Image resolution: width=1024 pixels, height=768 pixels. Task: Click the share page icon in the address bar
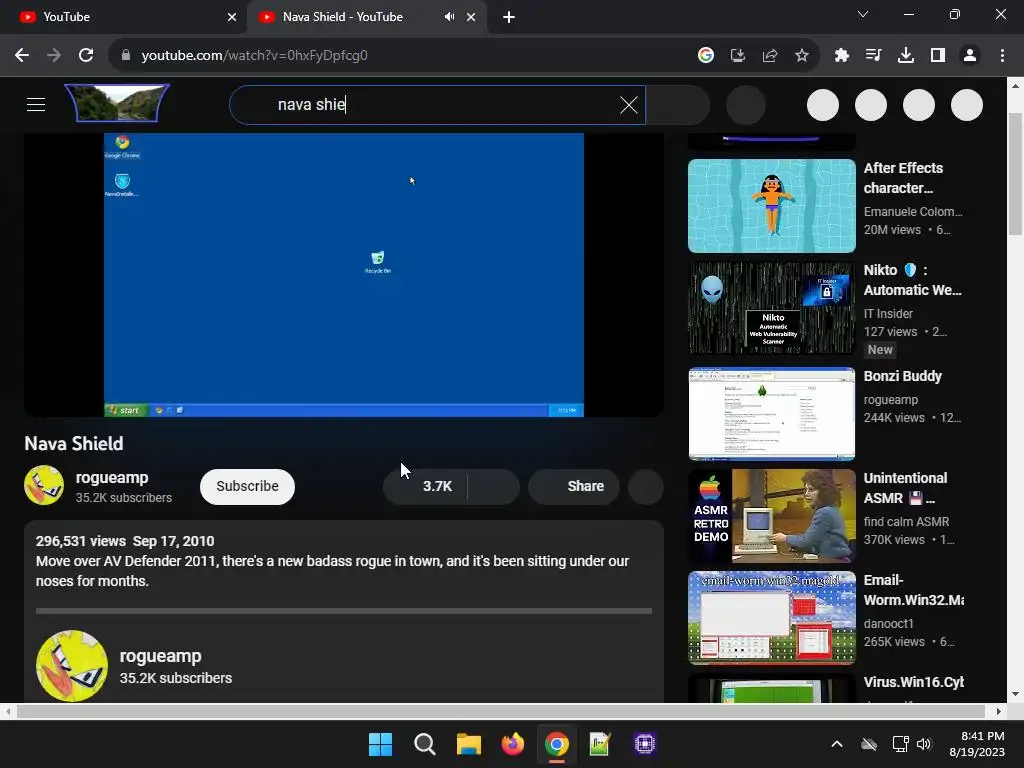coord(769,56)
